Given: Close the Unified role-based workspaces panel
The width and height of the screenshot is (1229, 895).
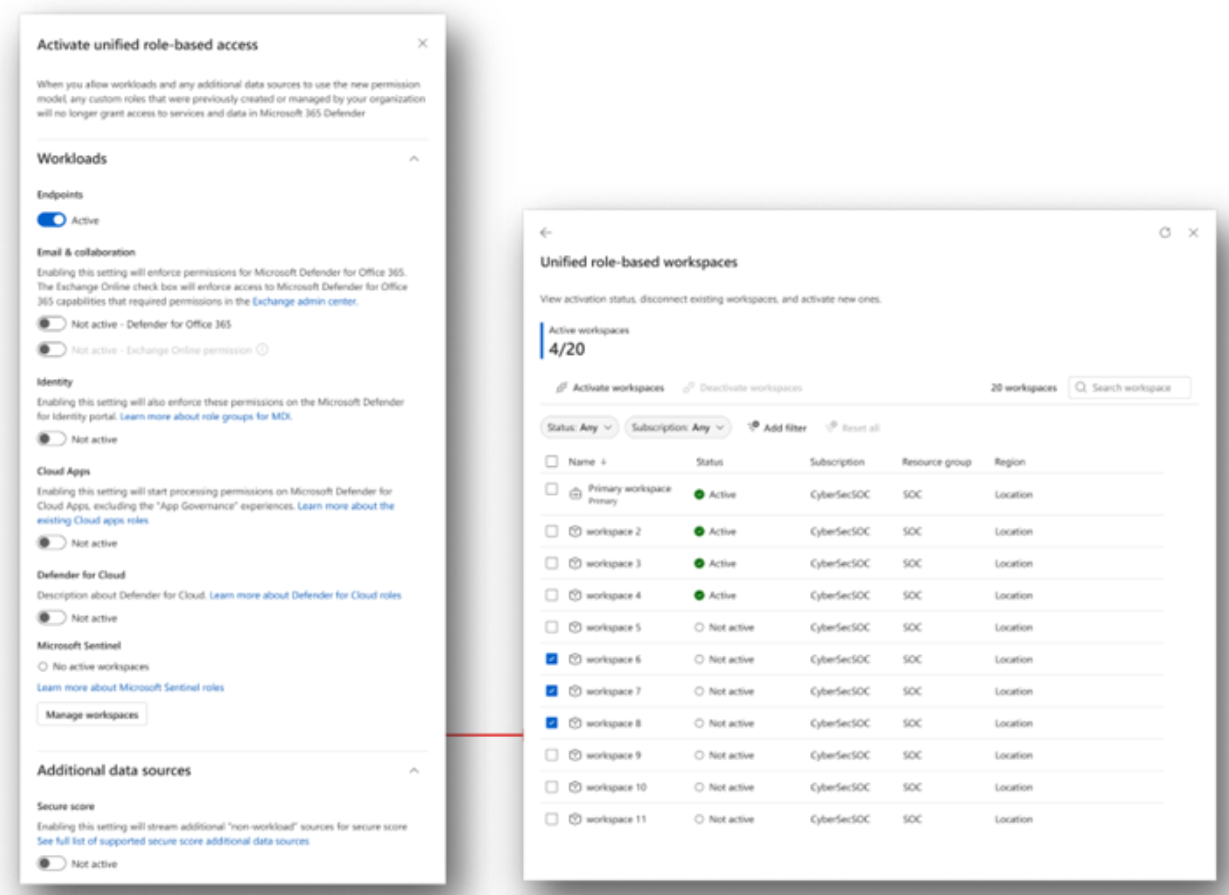Looking at the screenshot, I should tap(1193, 232).
